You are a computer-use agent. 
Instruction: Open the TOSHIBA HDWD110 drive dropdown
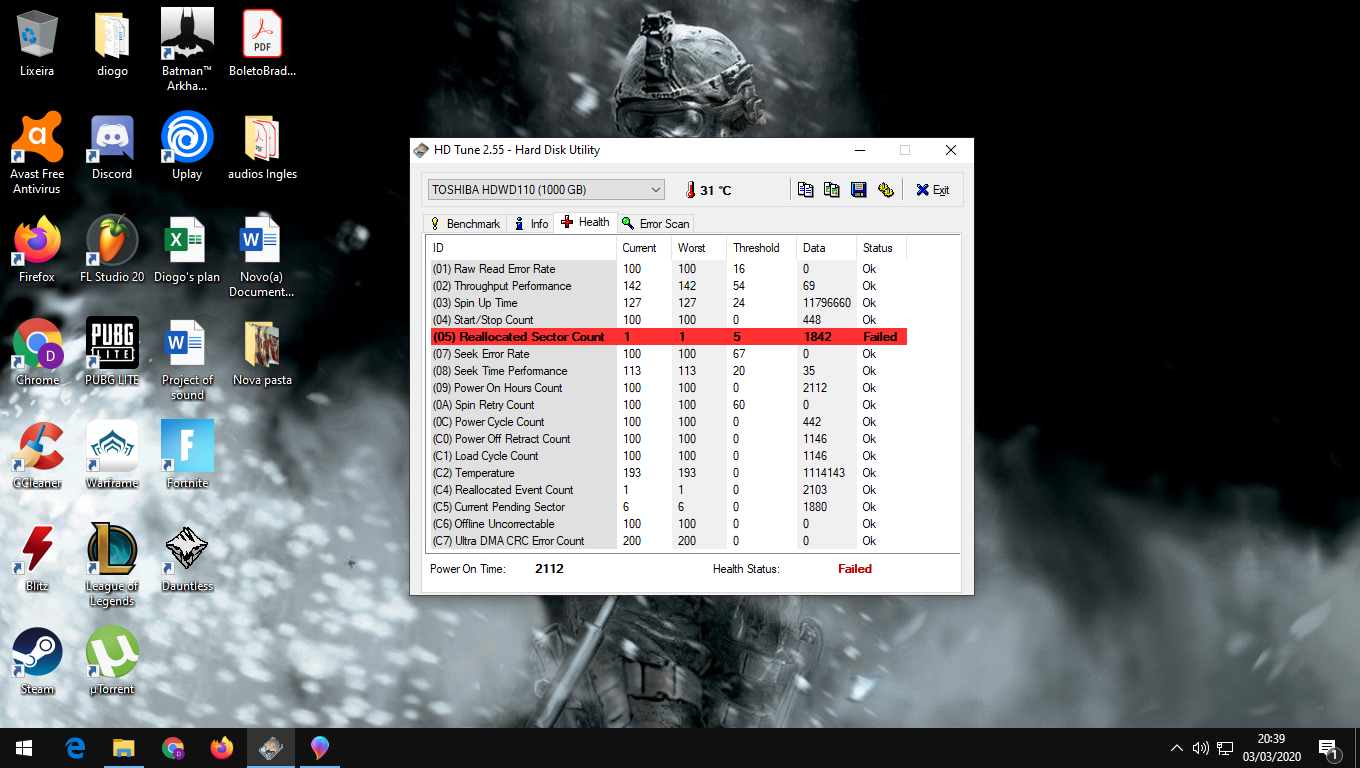pos(546,189)
